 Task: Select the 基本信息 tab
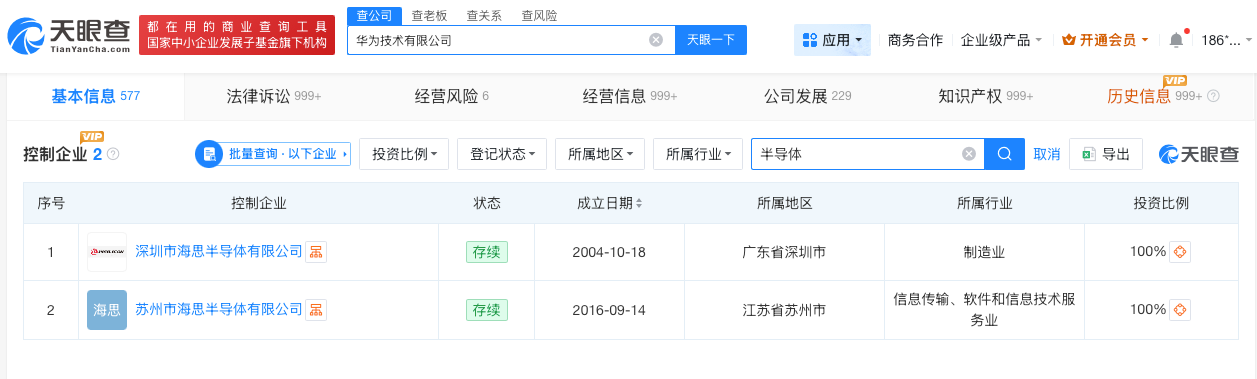tap(96, 97)
